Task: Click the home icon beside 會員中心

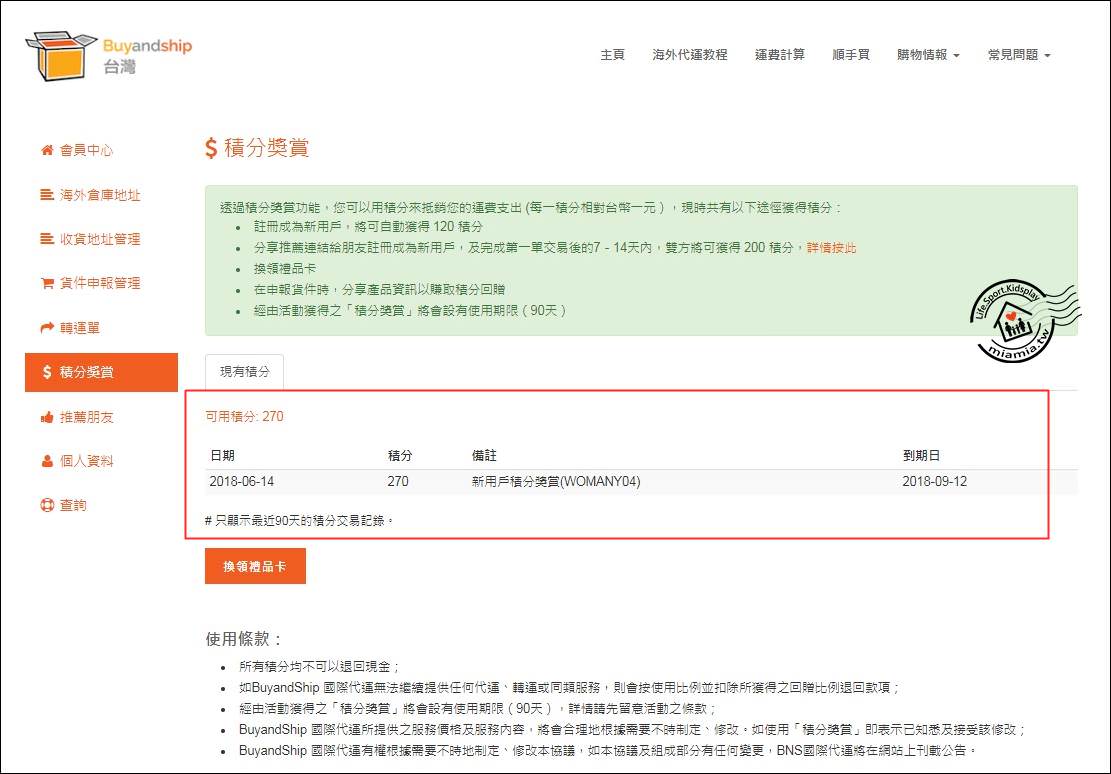Action: point(46,151)
